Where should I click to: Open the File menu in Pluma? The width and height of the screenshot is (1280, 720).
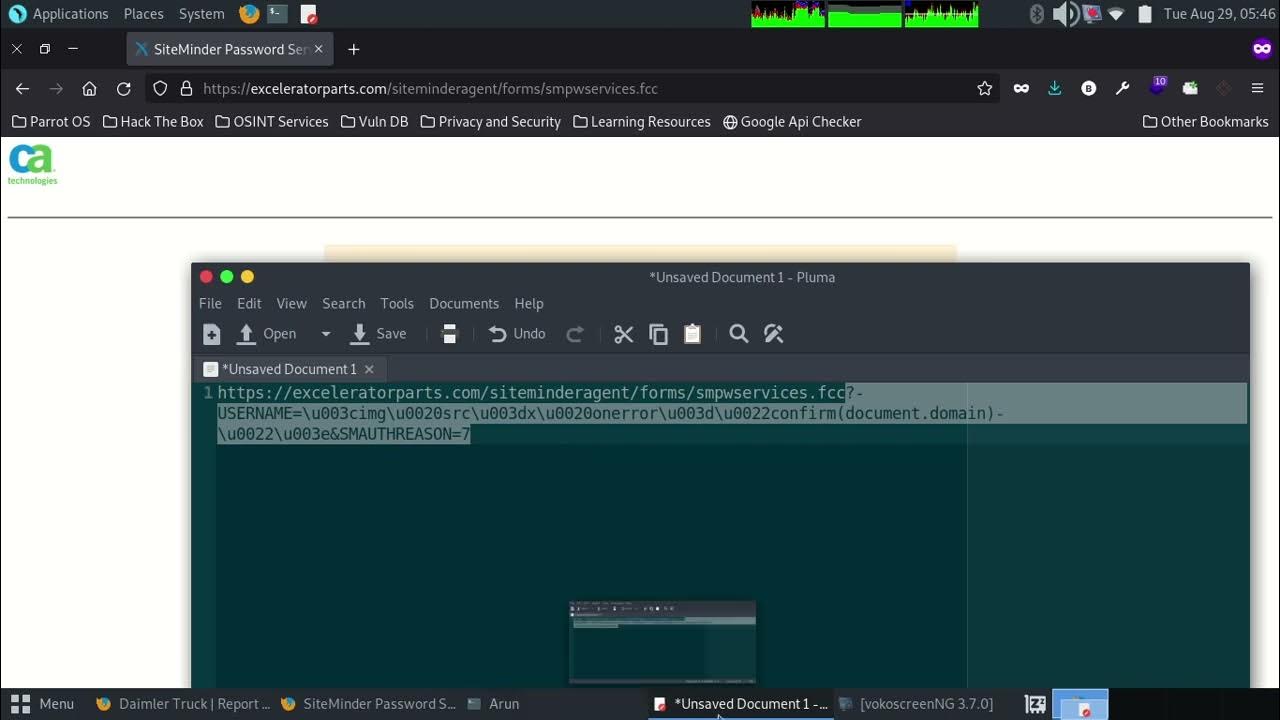click(210, 303)
